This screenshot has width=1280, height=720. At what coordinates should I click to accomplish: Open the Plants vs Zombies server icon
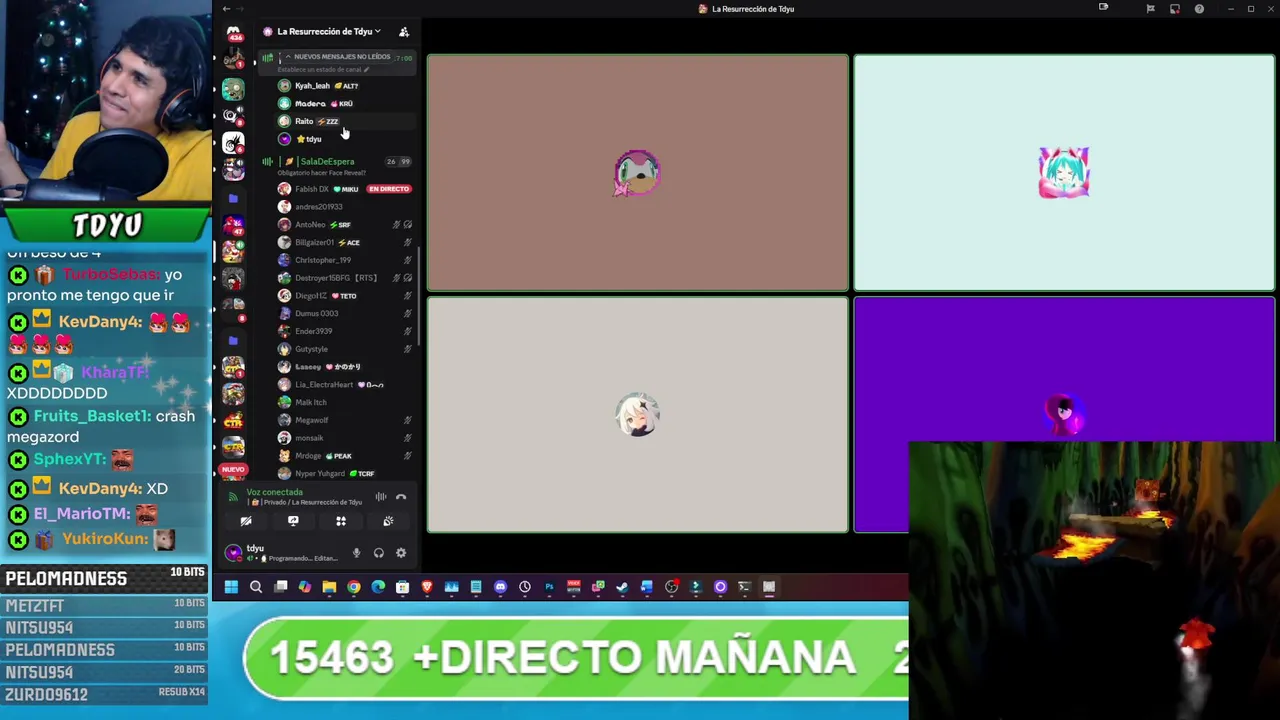tap(233, 89)
